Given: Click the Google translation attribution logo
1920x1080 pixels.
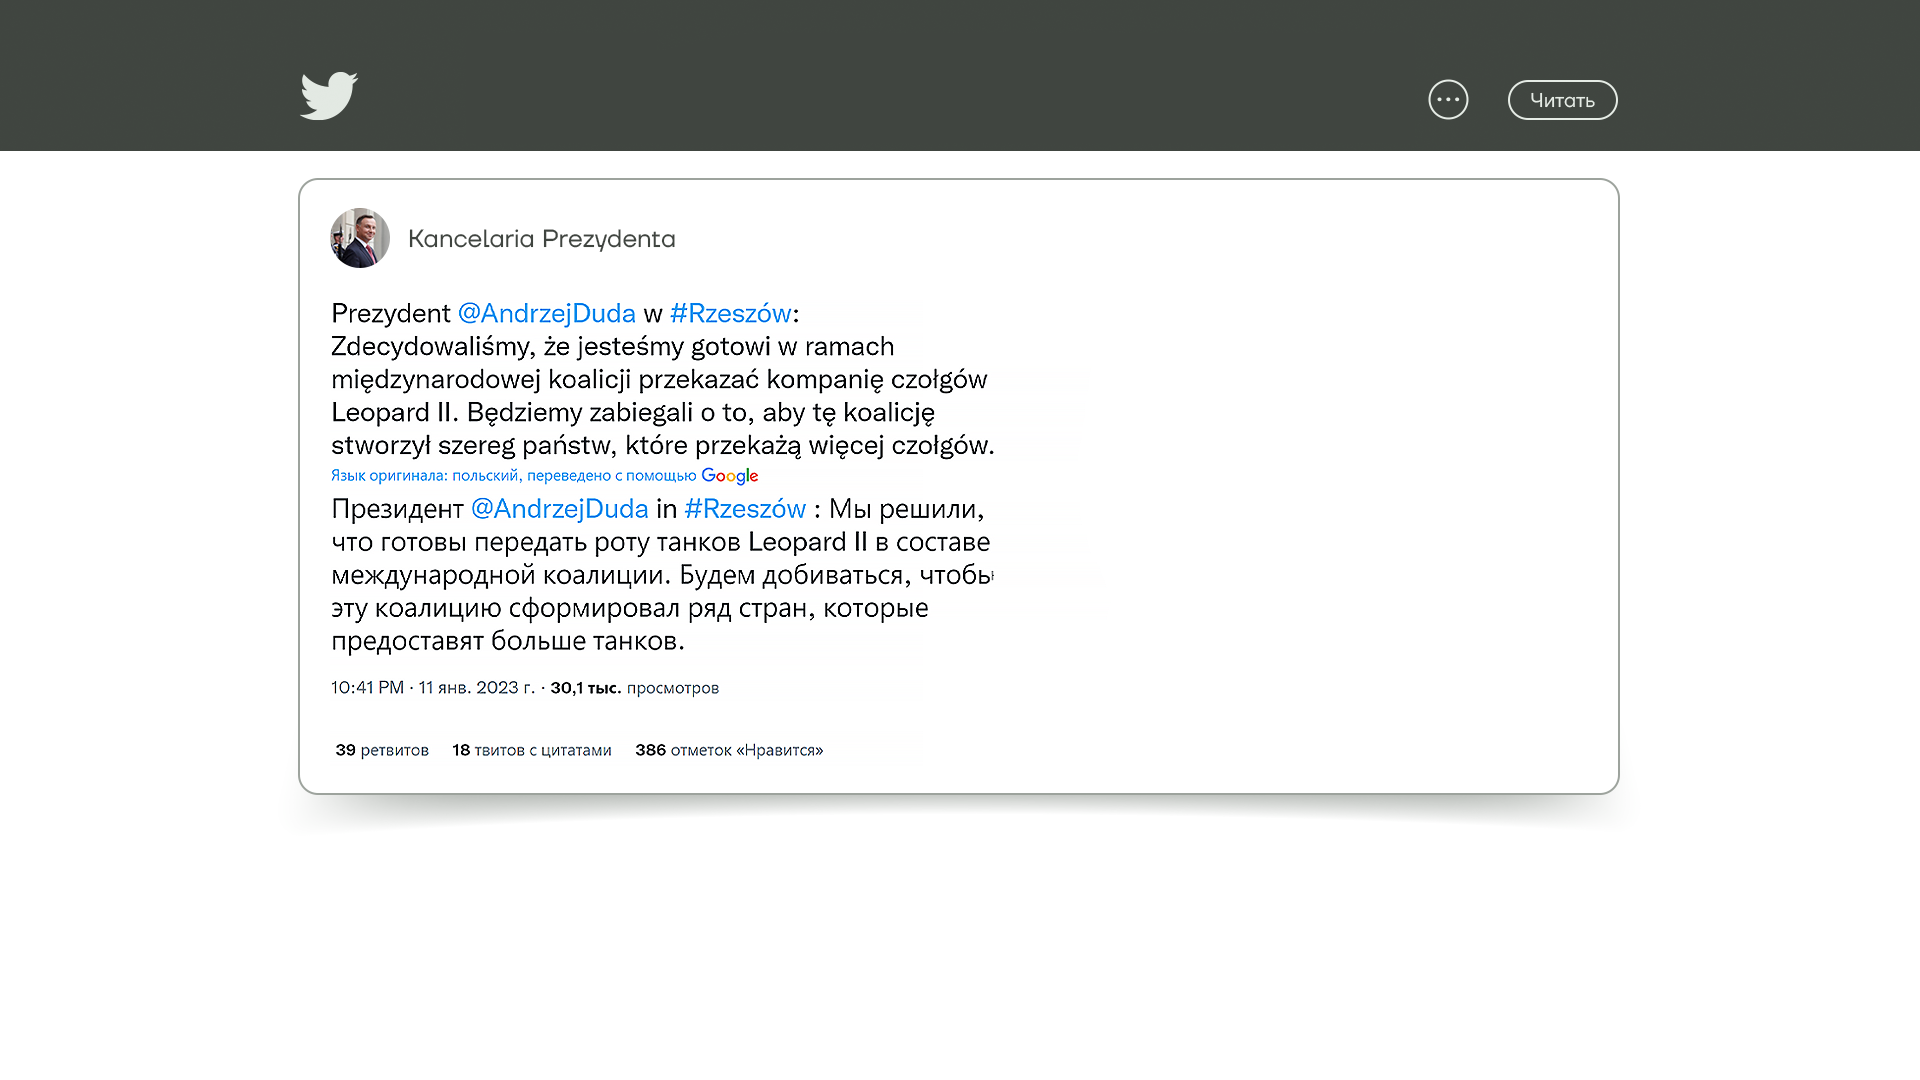Looking at the screenshot, I should click(x=729, y=476).
